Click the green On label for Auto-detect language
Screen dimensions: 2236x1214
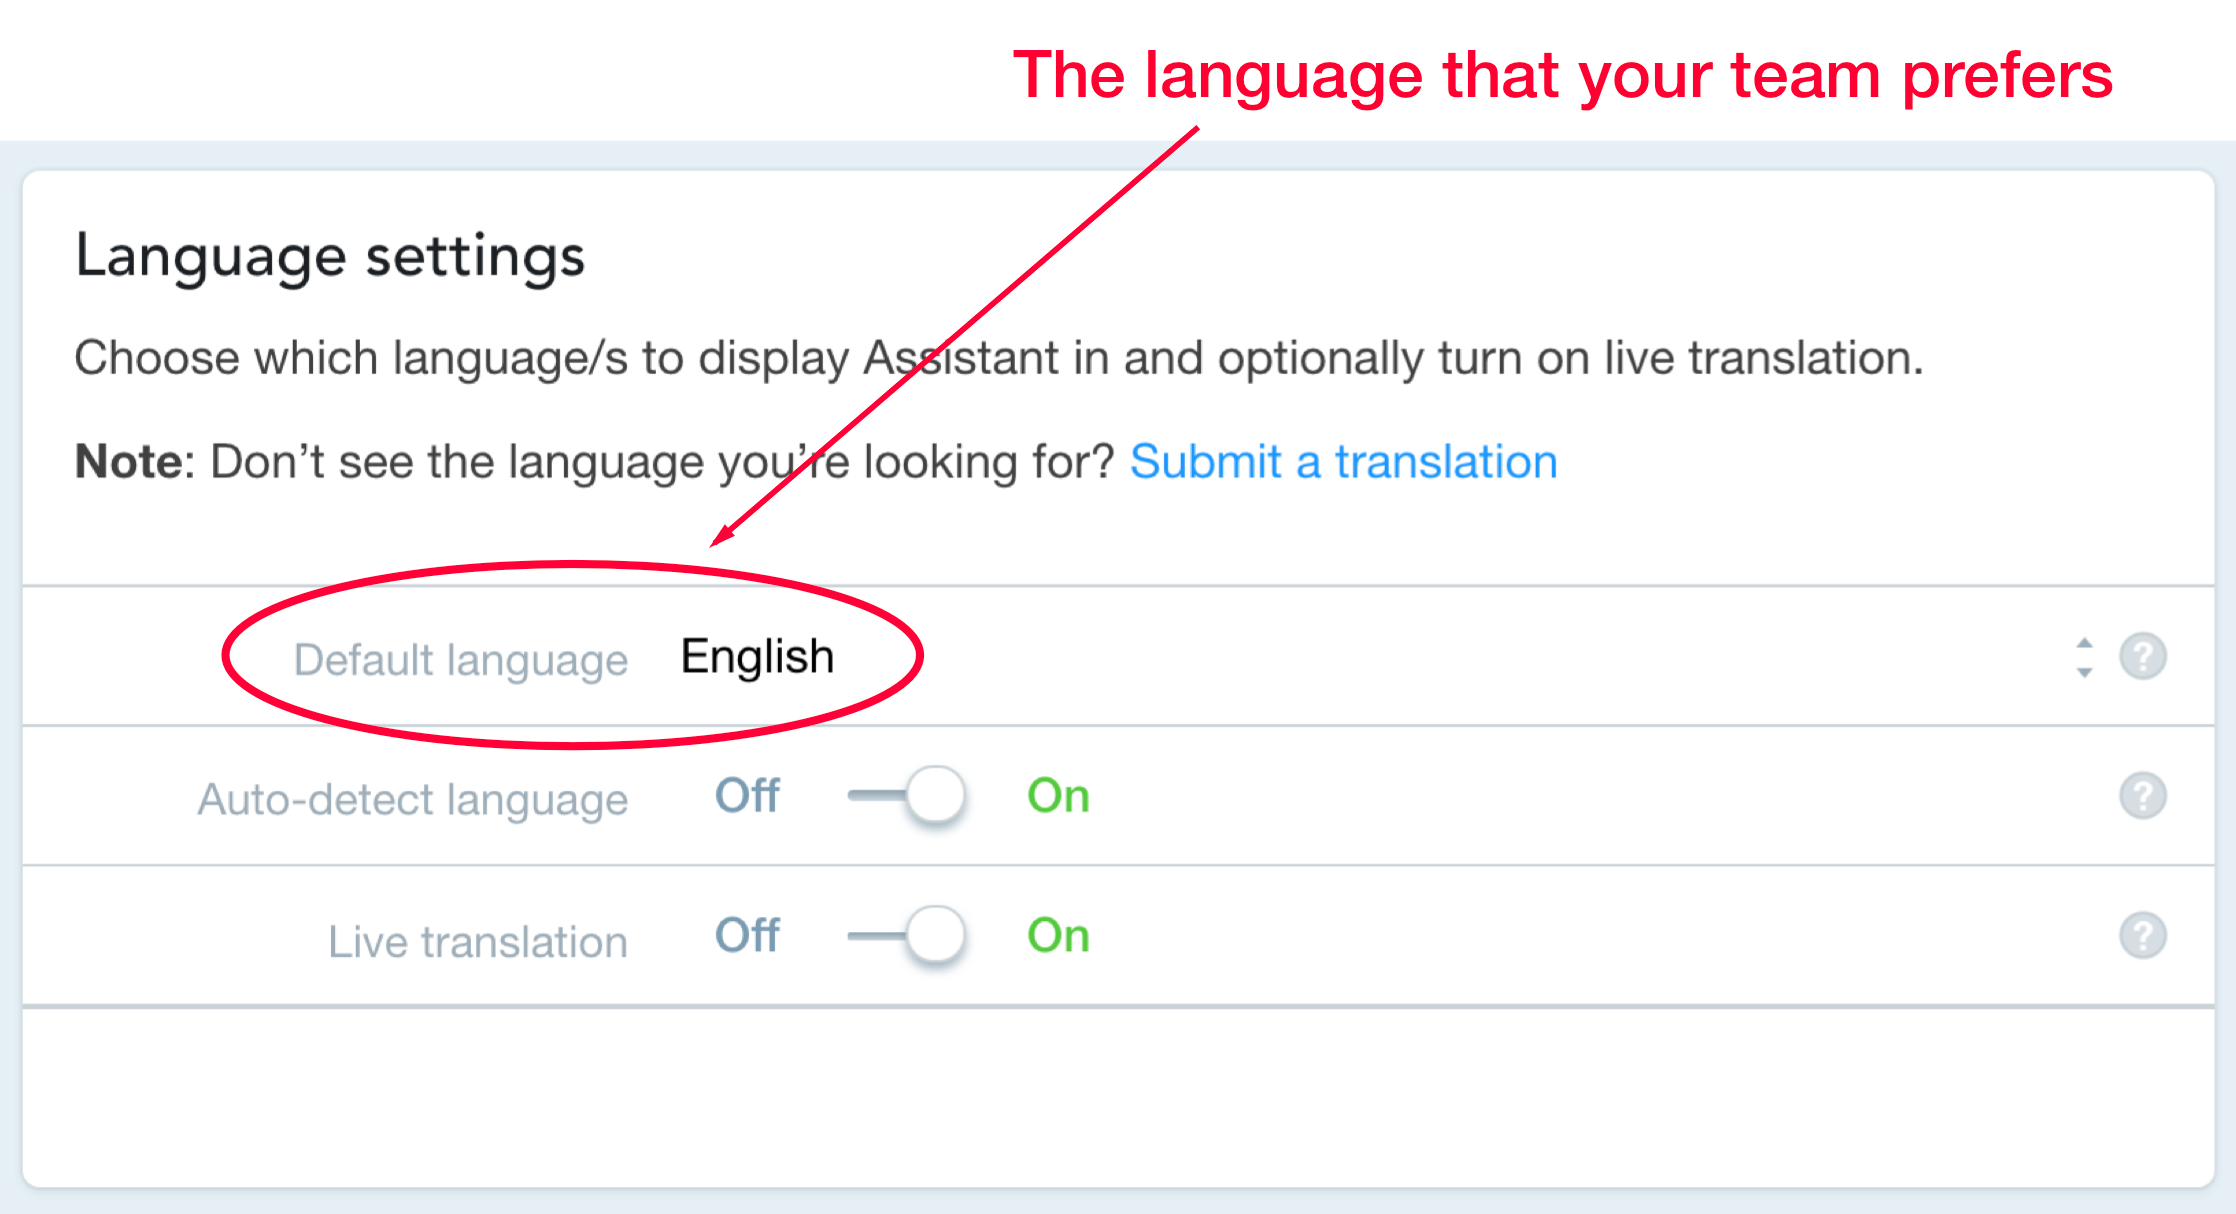coord(1058,796)
